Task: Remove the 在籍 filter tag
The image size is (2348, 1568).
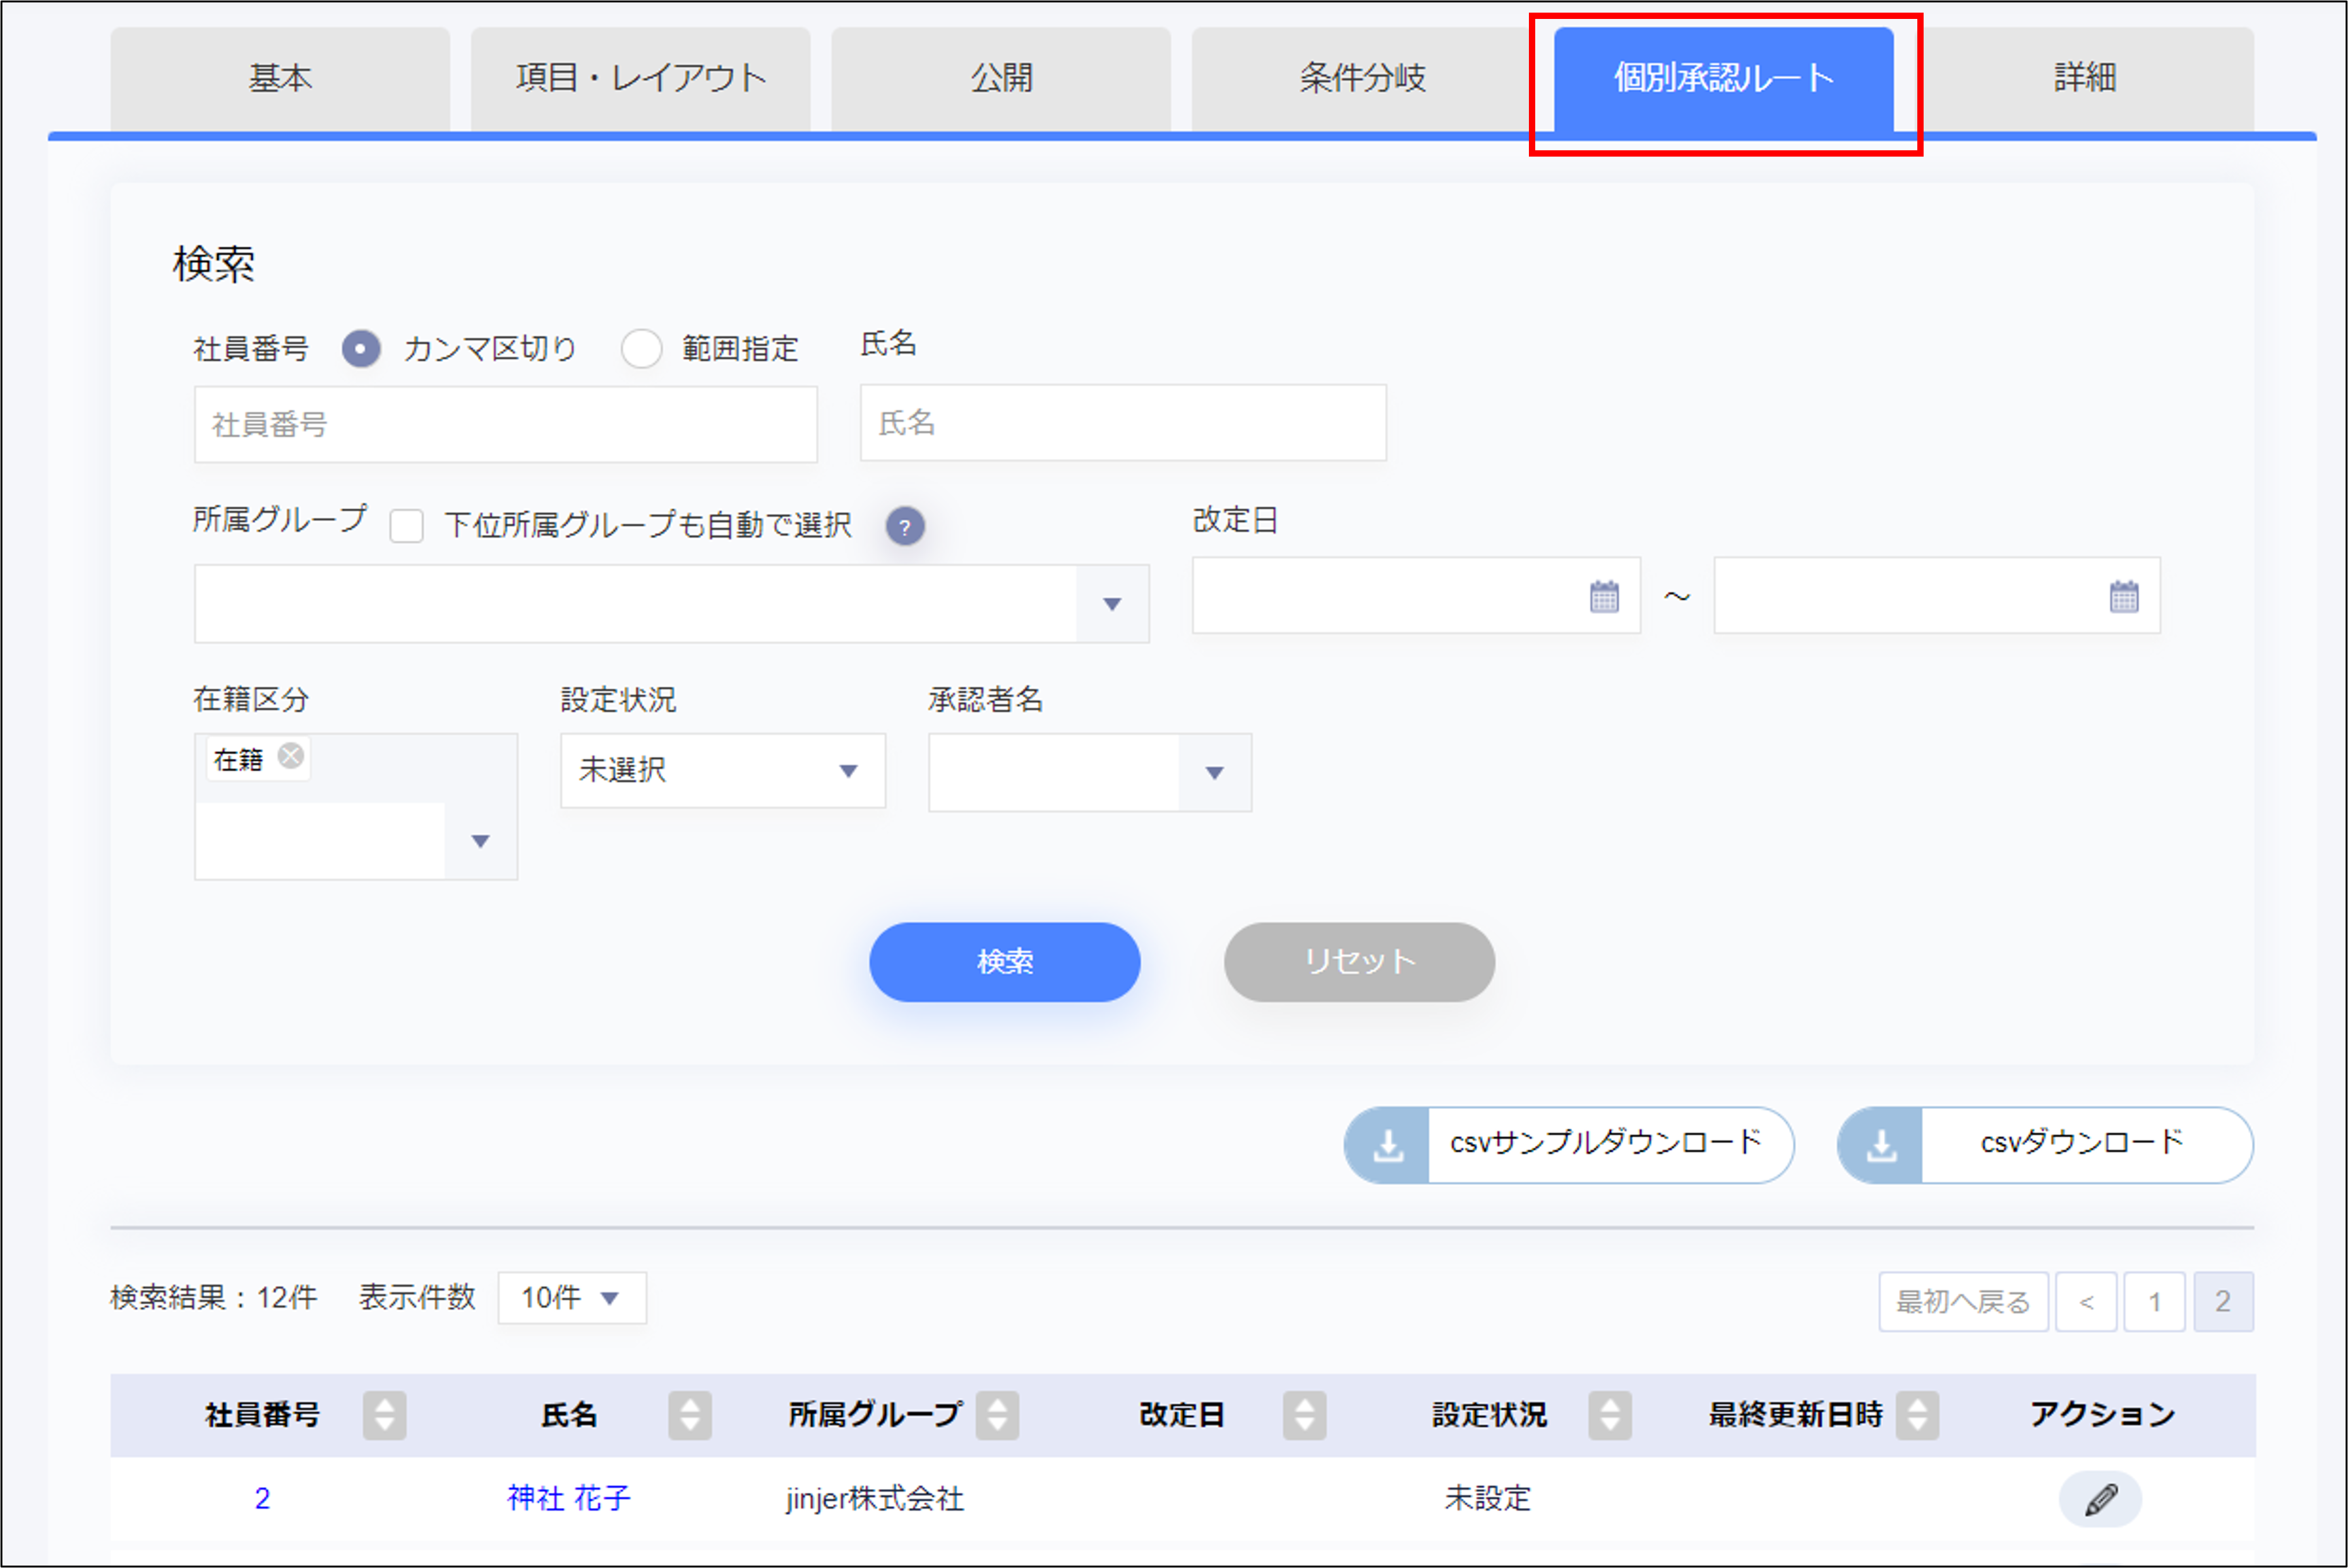Action: 291,757
